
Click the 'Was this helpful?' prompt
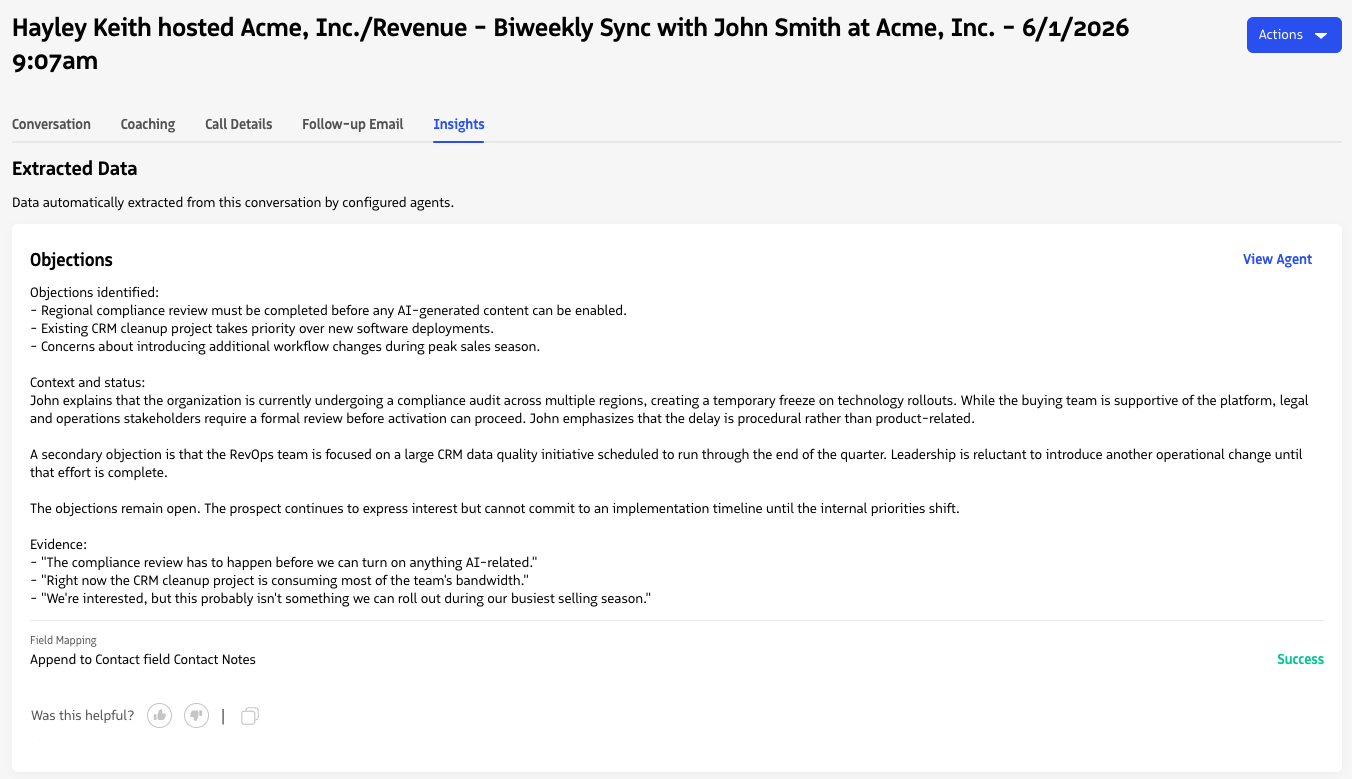click(x=82, y=715)
